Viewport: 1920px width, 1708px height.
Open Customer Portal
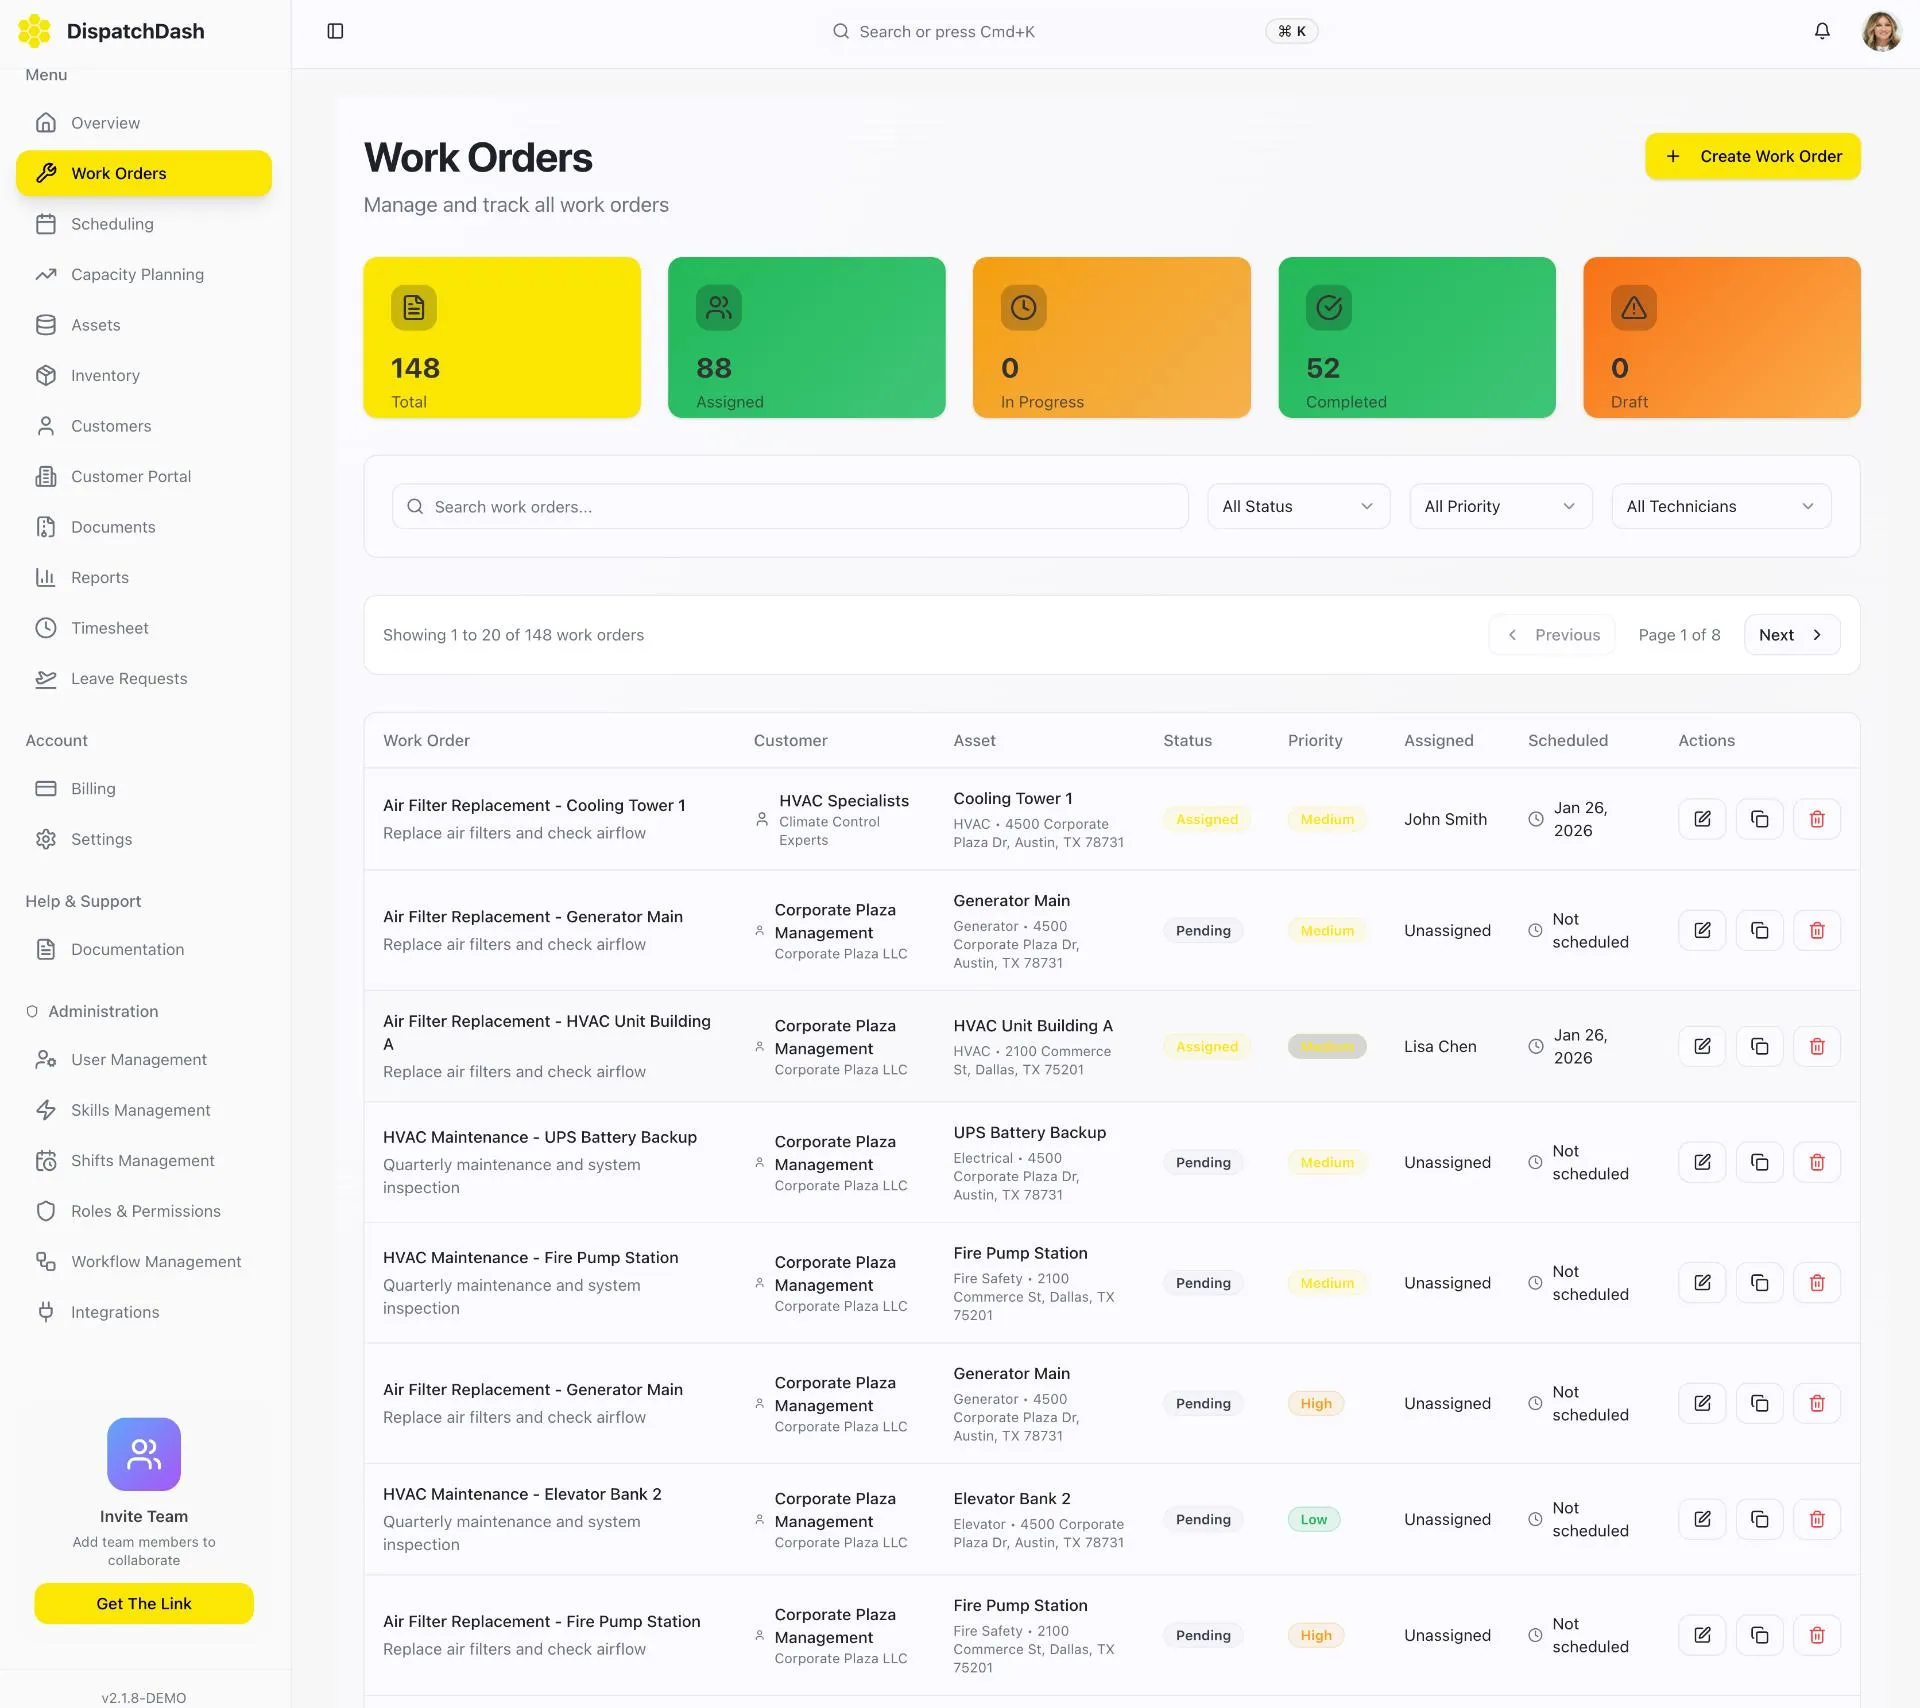pyautogui.click(x=144, y=476)
